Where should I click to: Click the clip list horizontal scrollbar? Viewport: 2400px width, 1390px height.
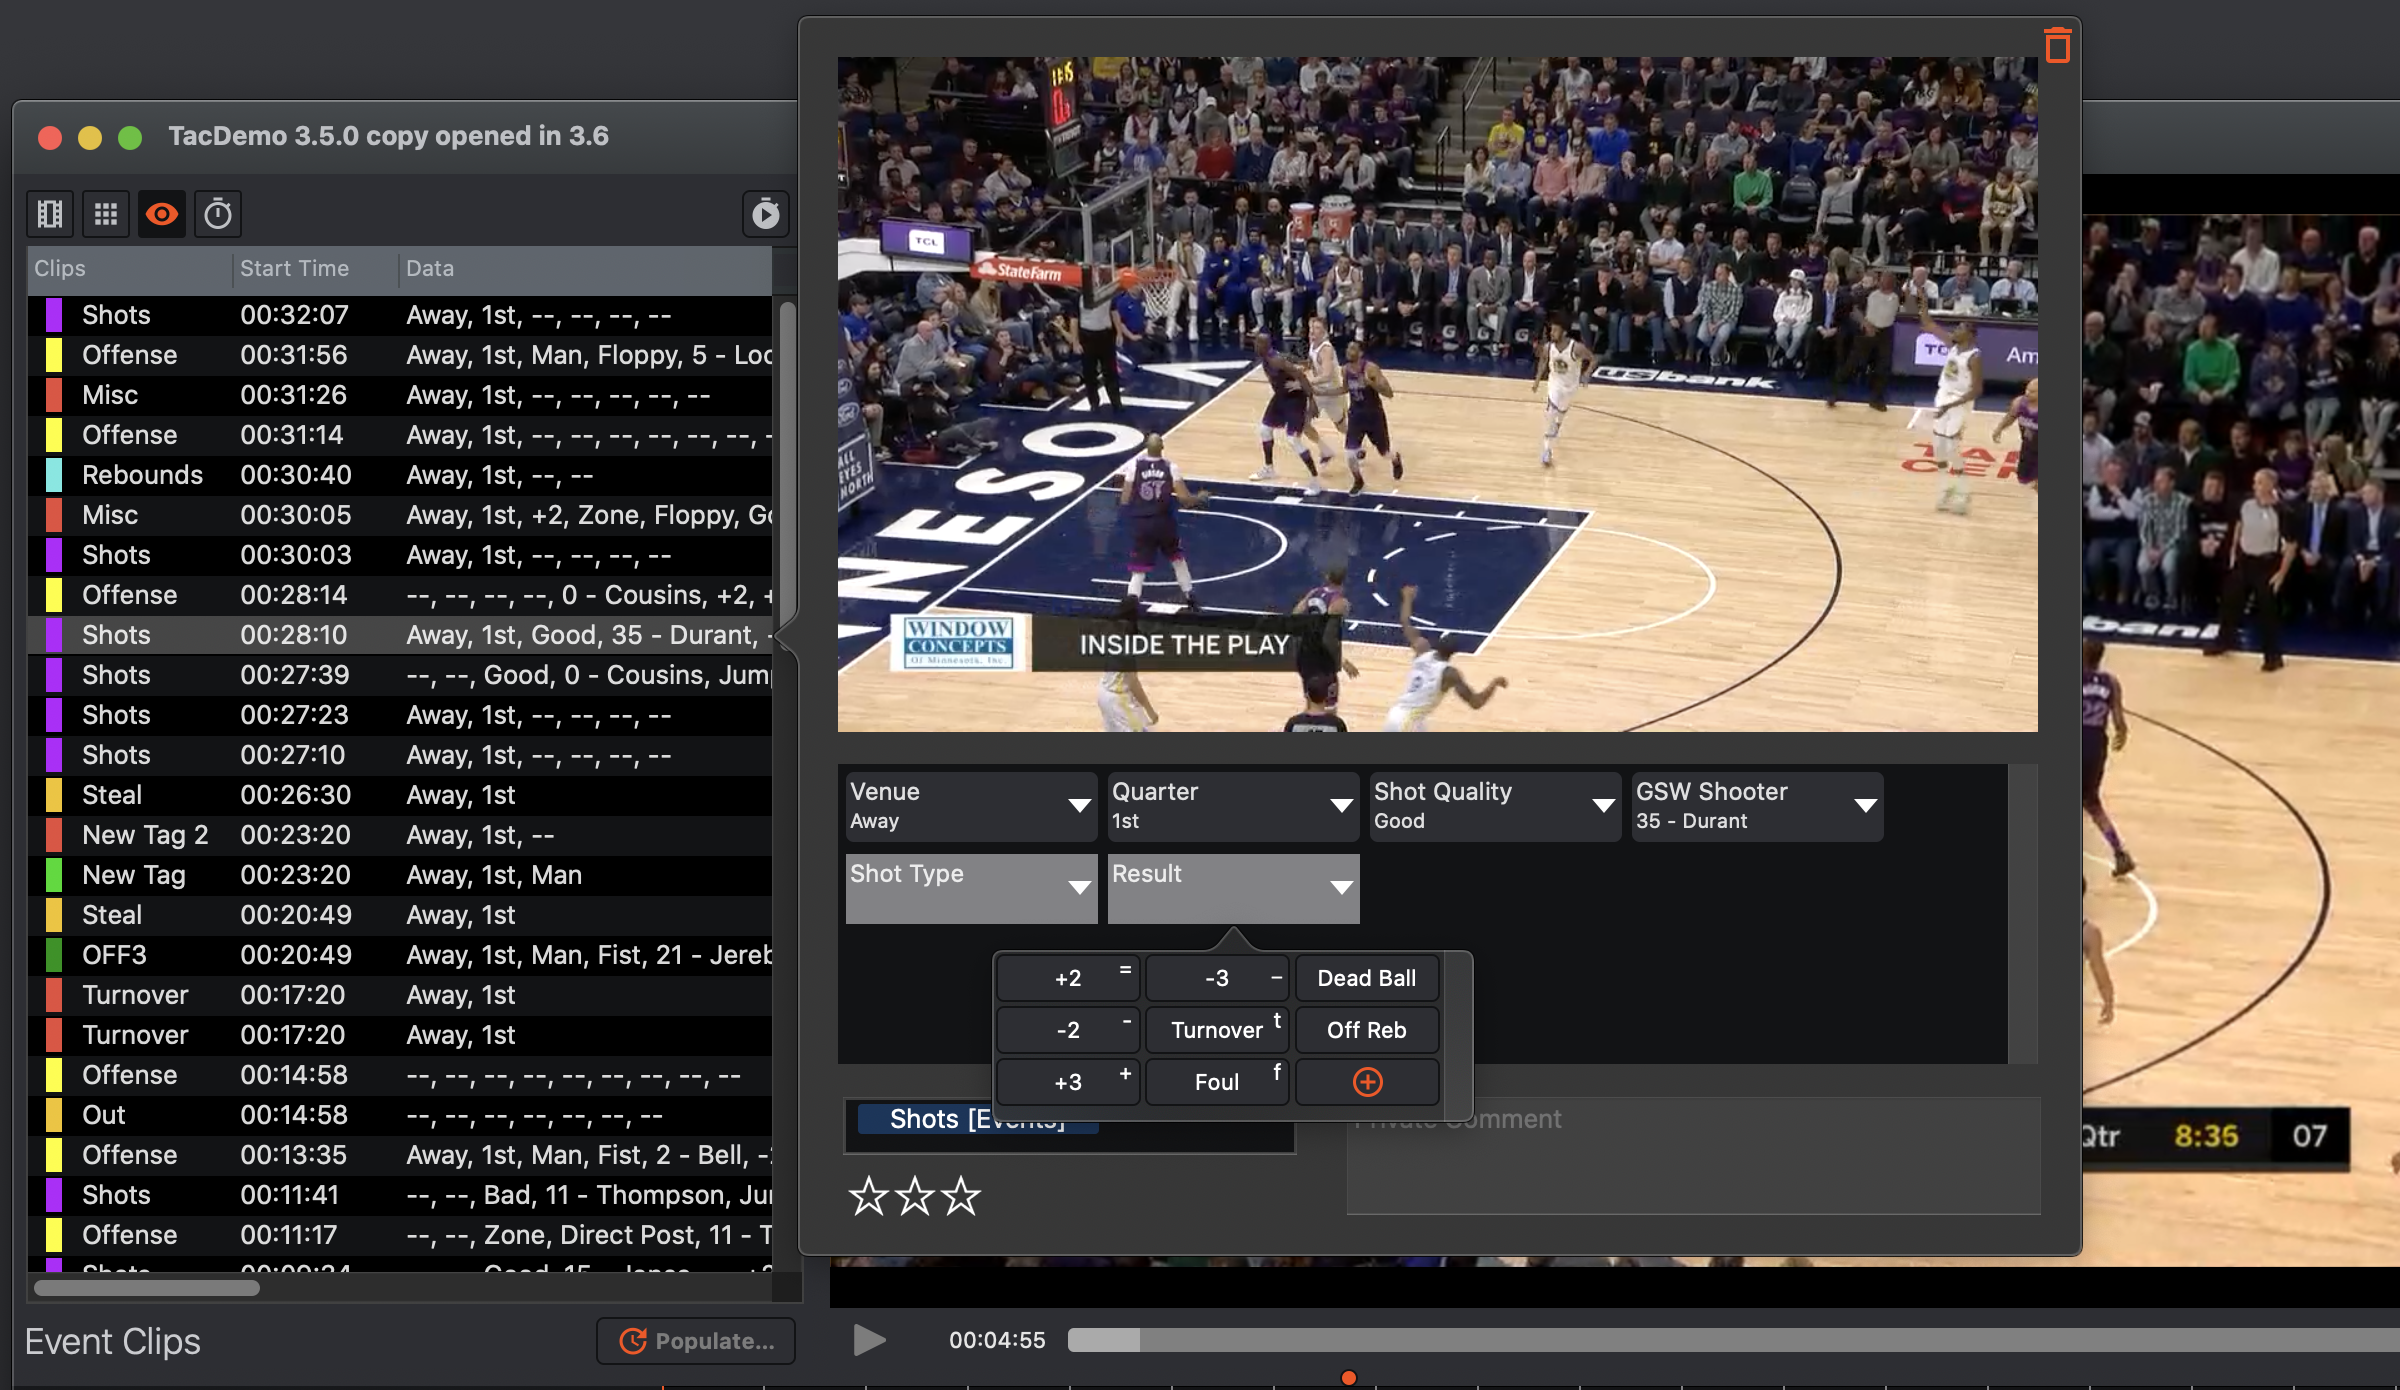147,1288
